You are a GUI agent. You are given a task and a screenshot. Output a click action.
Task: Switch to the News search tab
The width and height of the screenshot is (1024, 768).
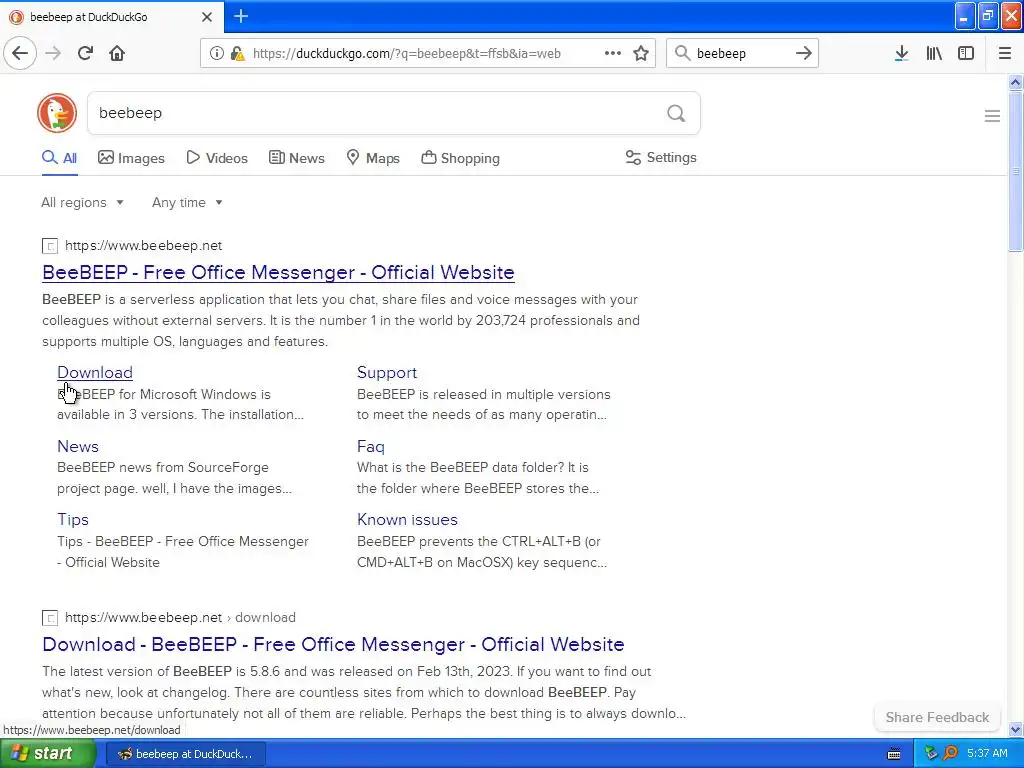coord(297,158)
